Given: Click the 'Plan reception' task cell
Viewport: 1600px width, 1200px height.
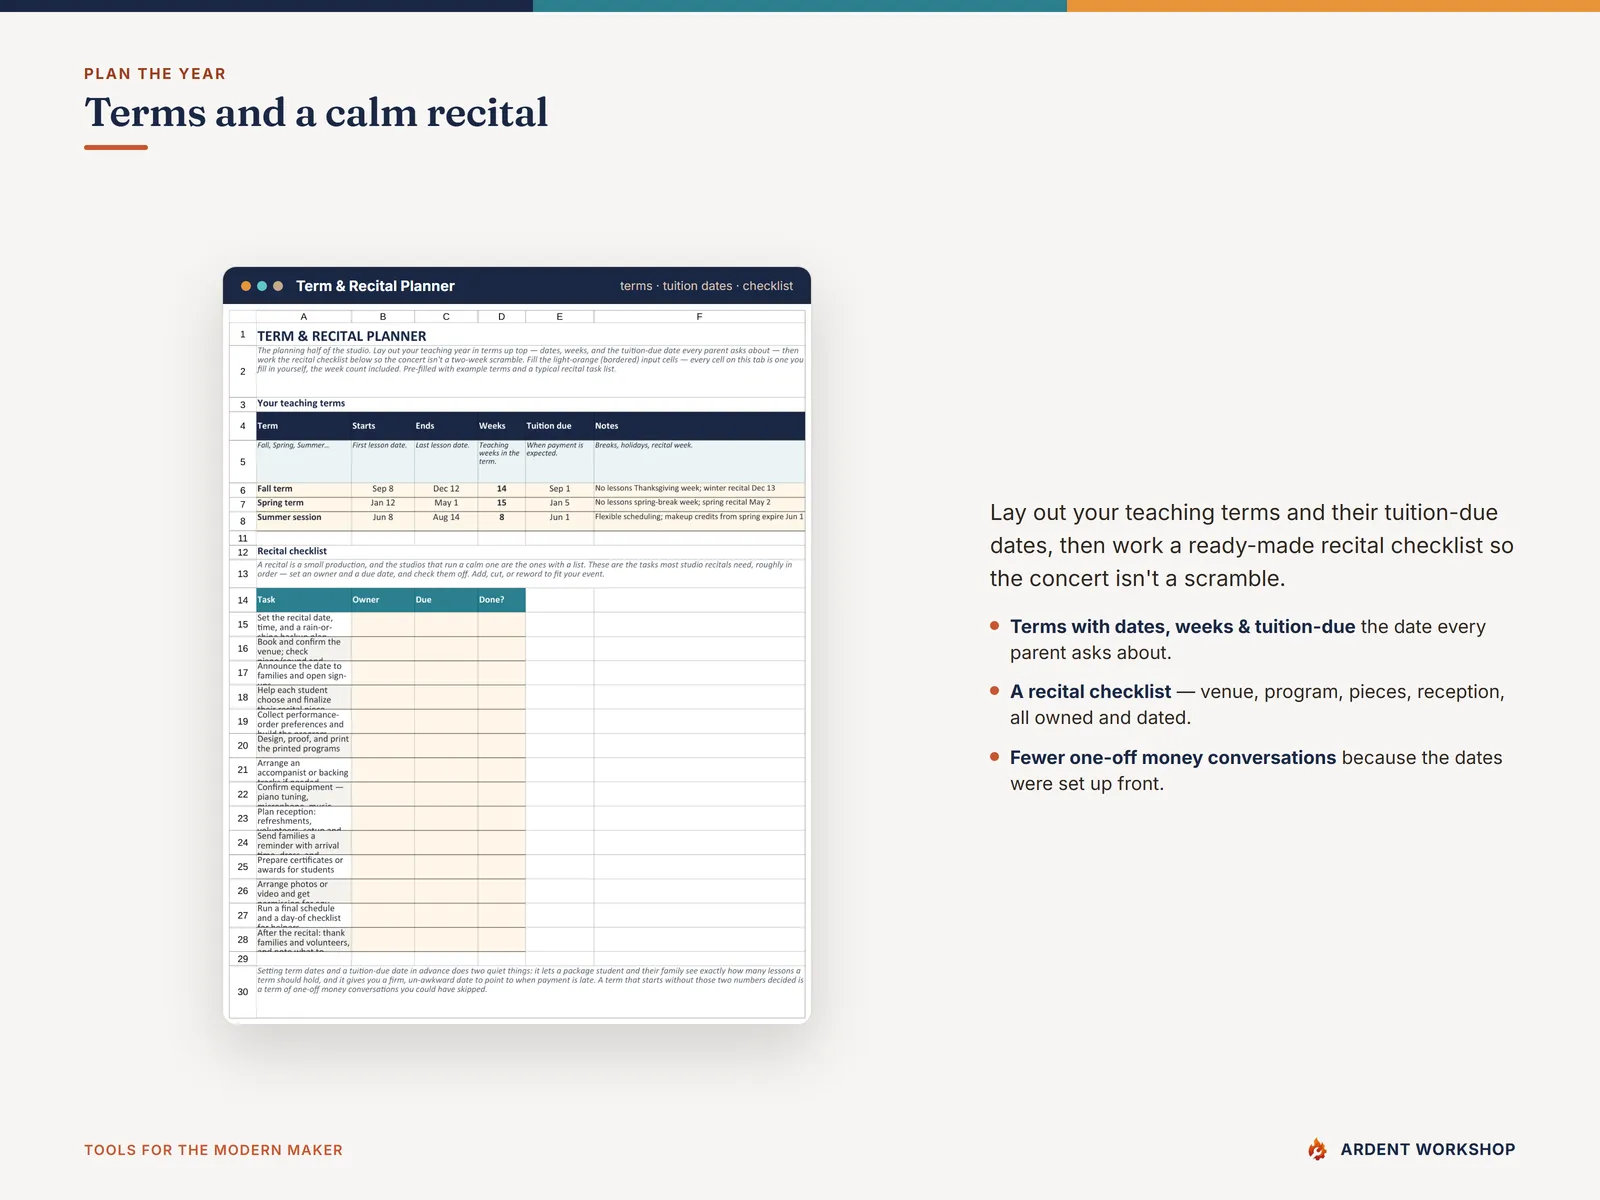Looking at the screenshot, I should tap(304, 818).
